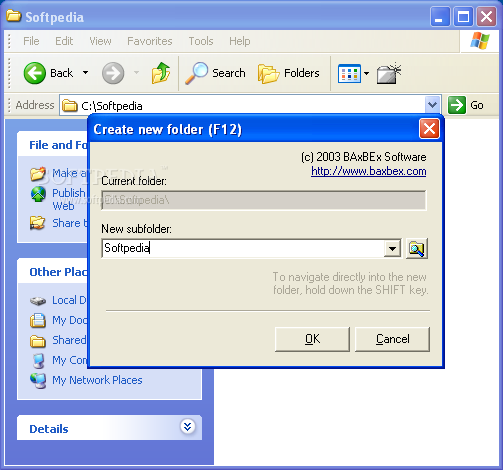503x470 pixels.
Task: Click the Views dropdown arrow
Action: click(x=366, y=73)
